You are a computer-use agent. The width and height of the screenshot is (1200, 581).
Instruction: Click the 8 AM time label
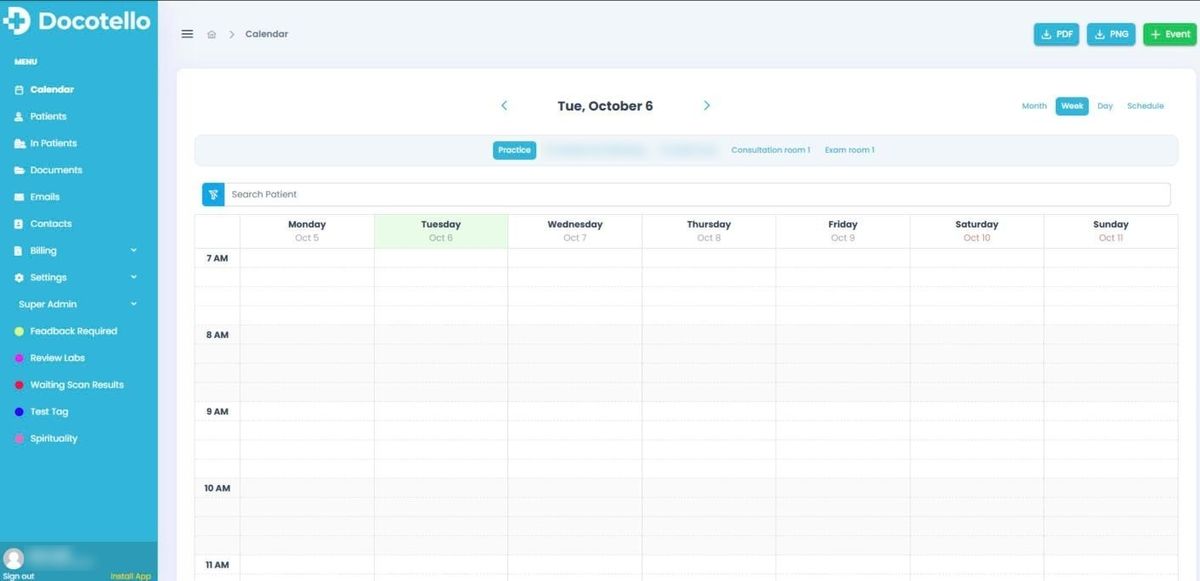pyautogui.click(x=217, y=335)
